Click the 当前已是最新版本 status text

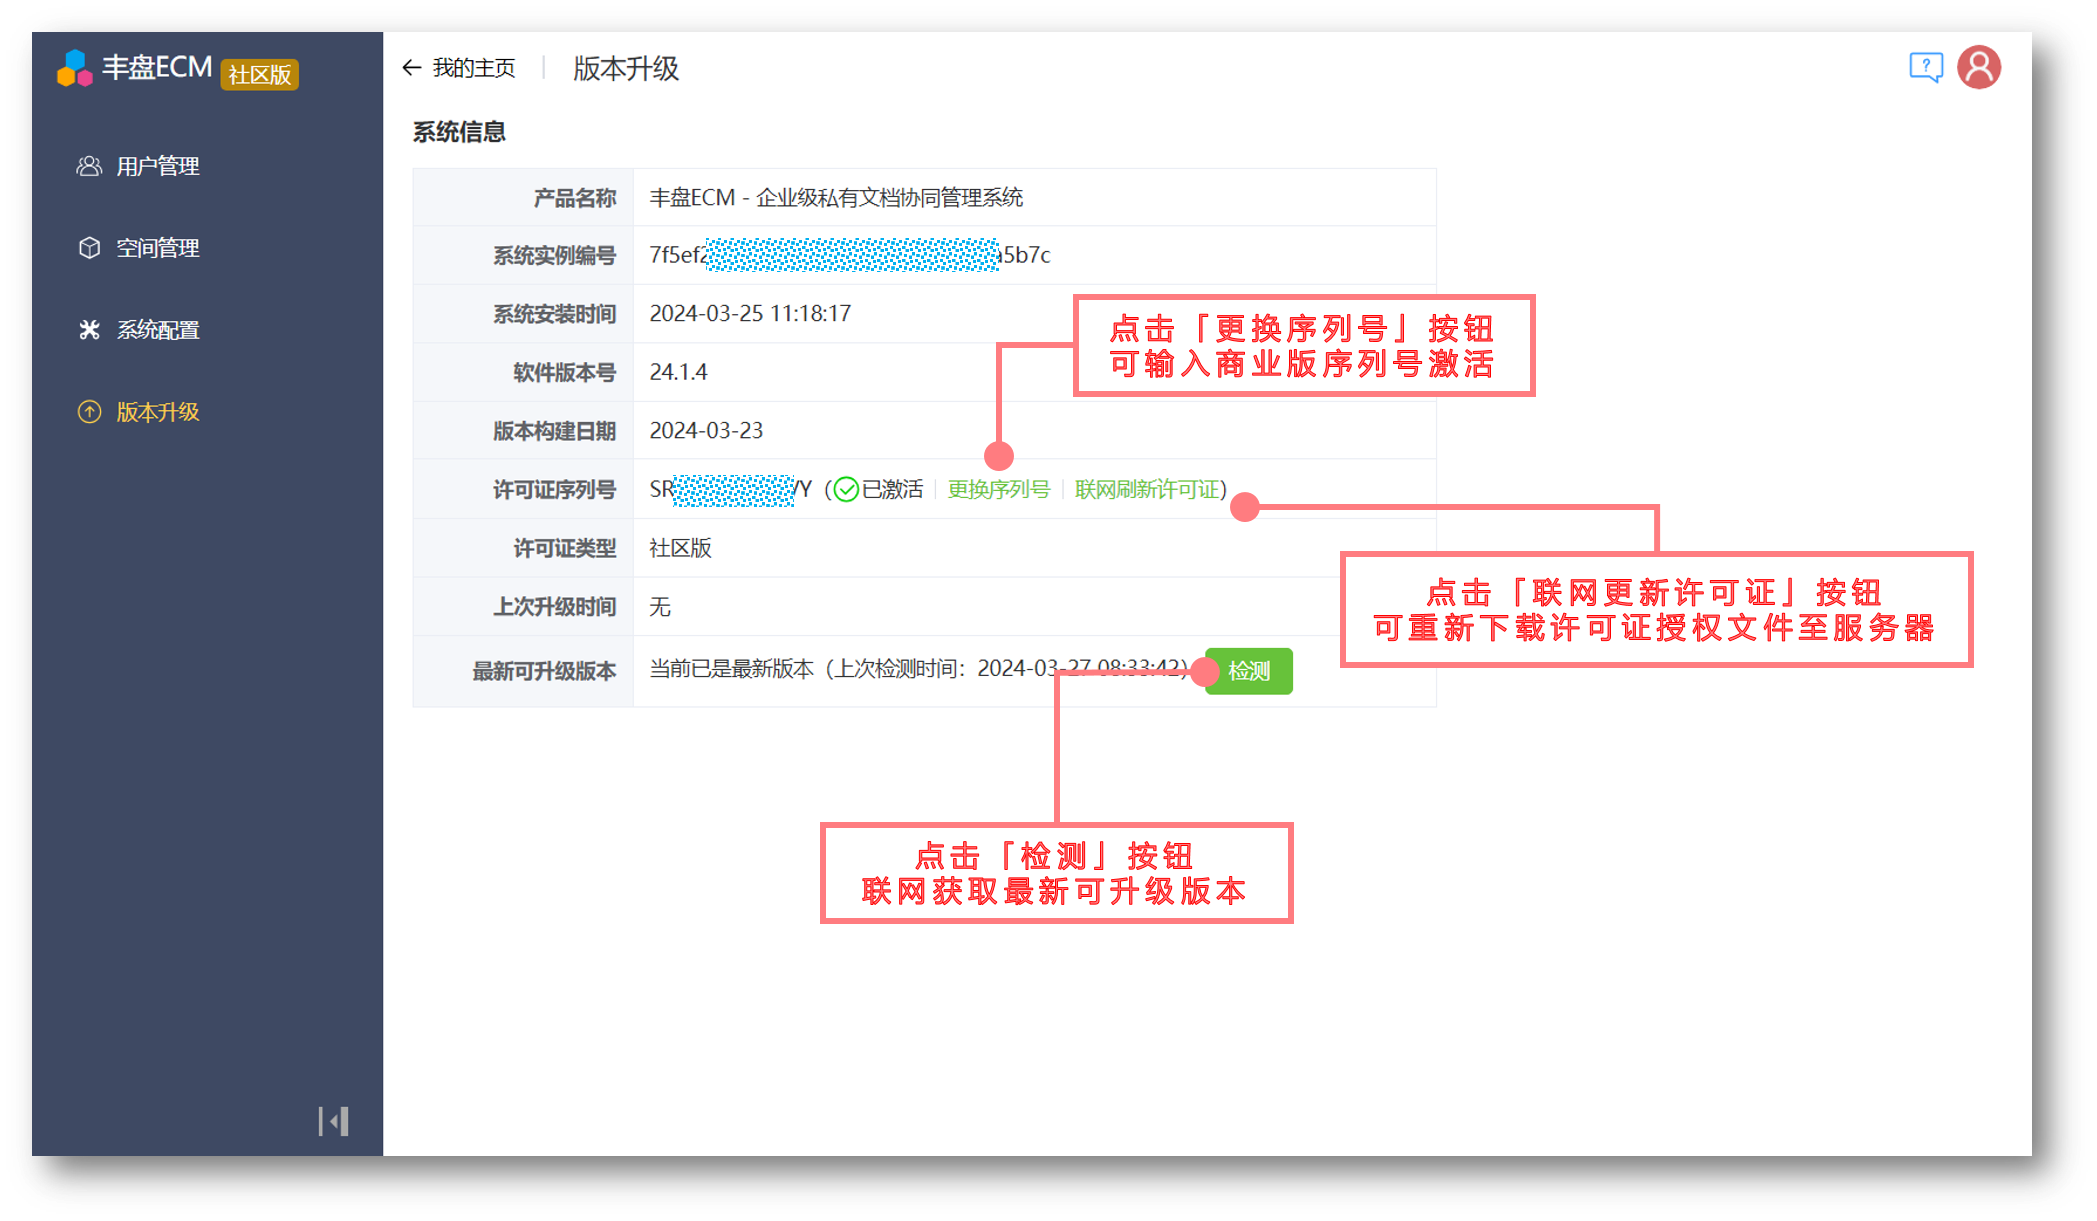point(732,669)
